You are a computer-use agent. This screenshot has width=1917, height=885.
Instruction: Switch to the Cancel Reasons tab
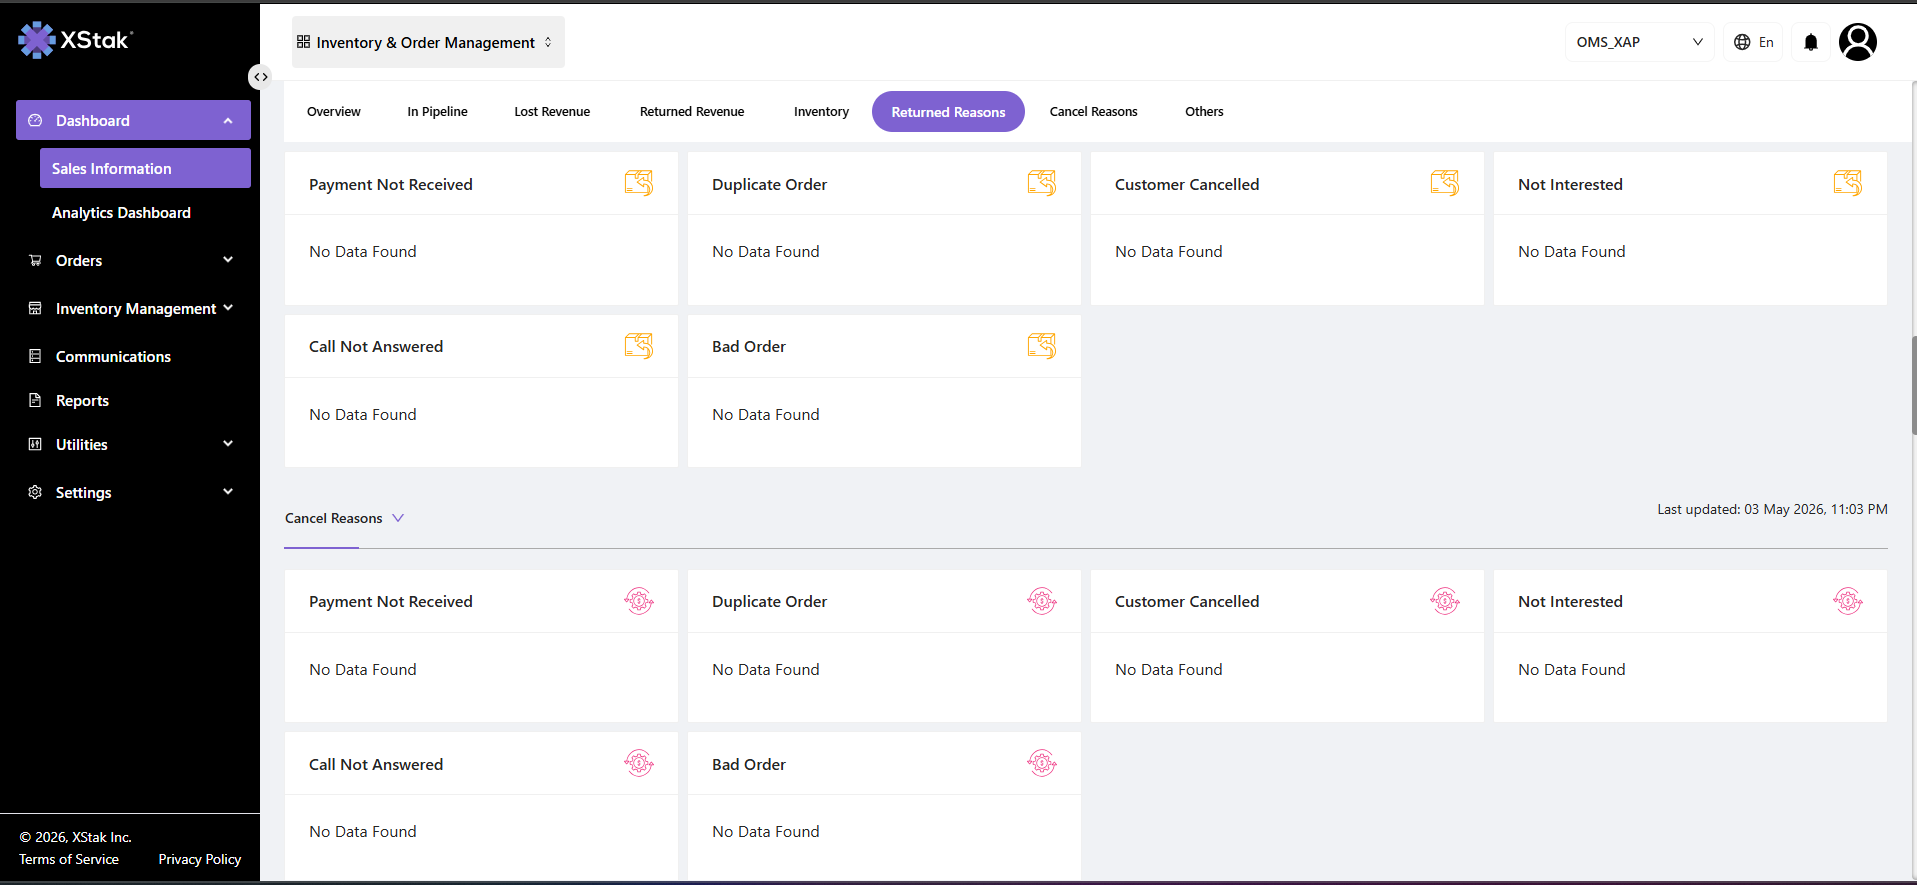tap(1093, 112)
